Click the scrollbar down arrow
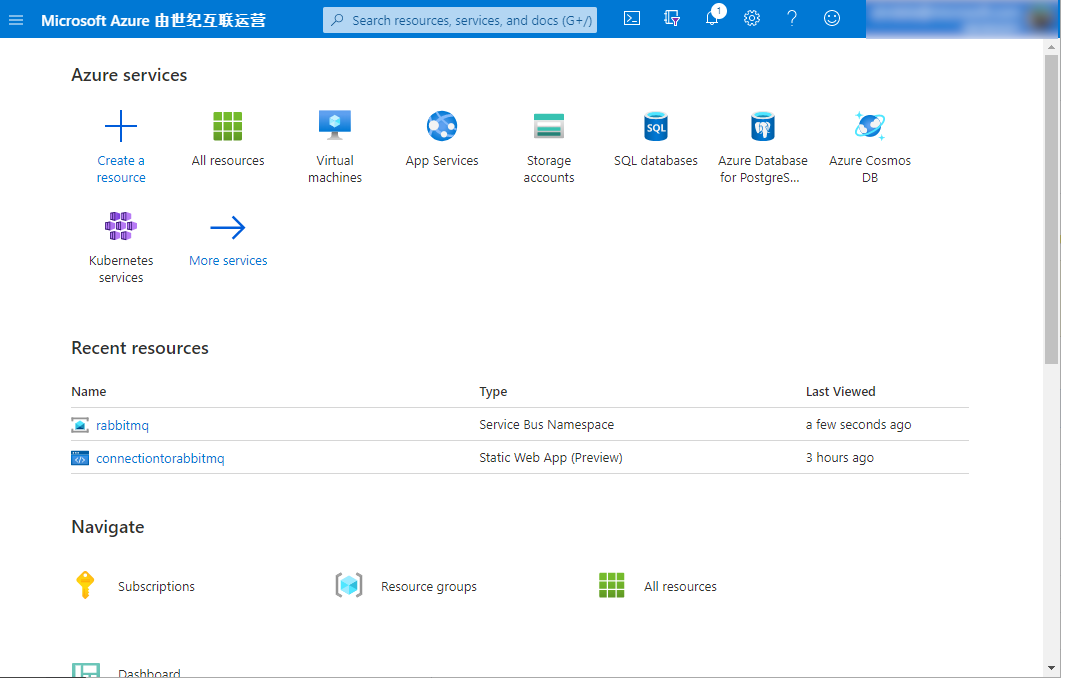1069x678 pixels. point(1051,668)
